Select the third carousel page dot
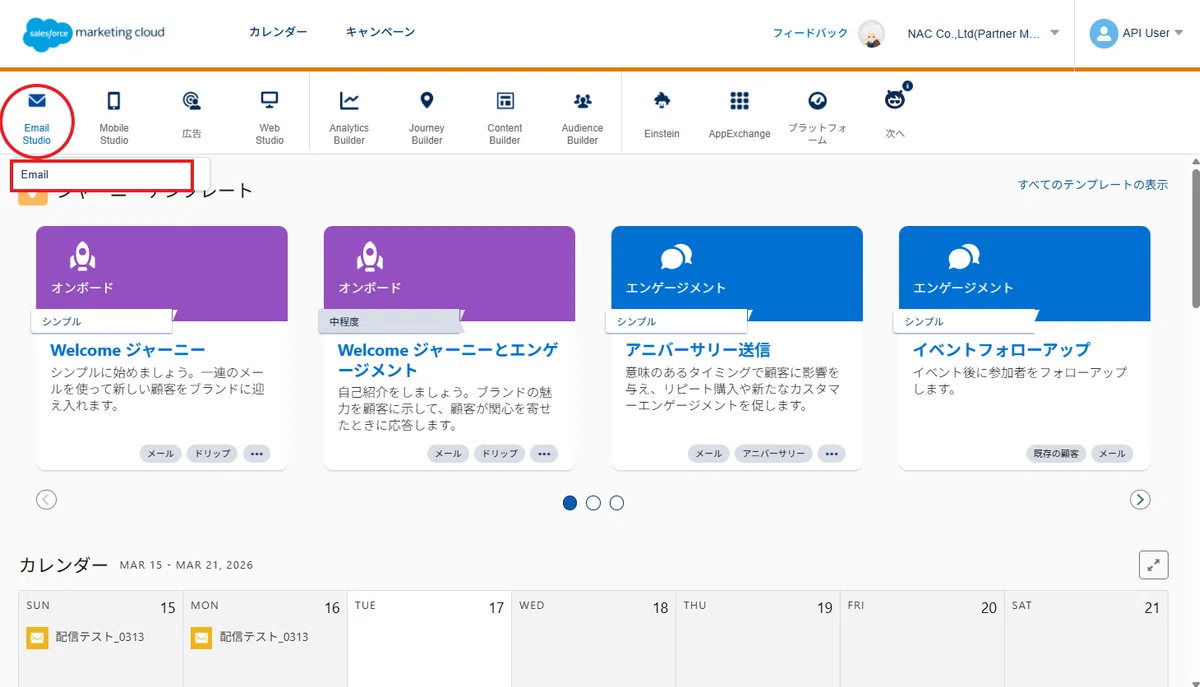The image size is (1200, 687). coord(617,503)
